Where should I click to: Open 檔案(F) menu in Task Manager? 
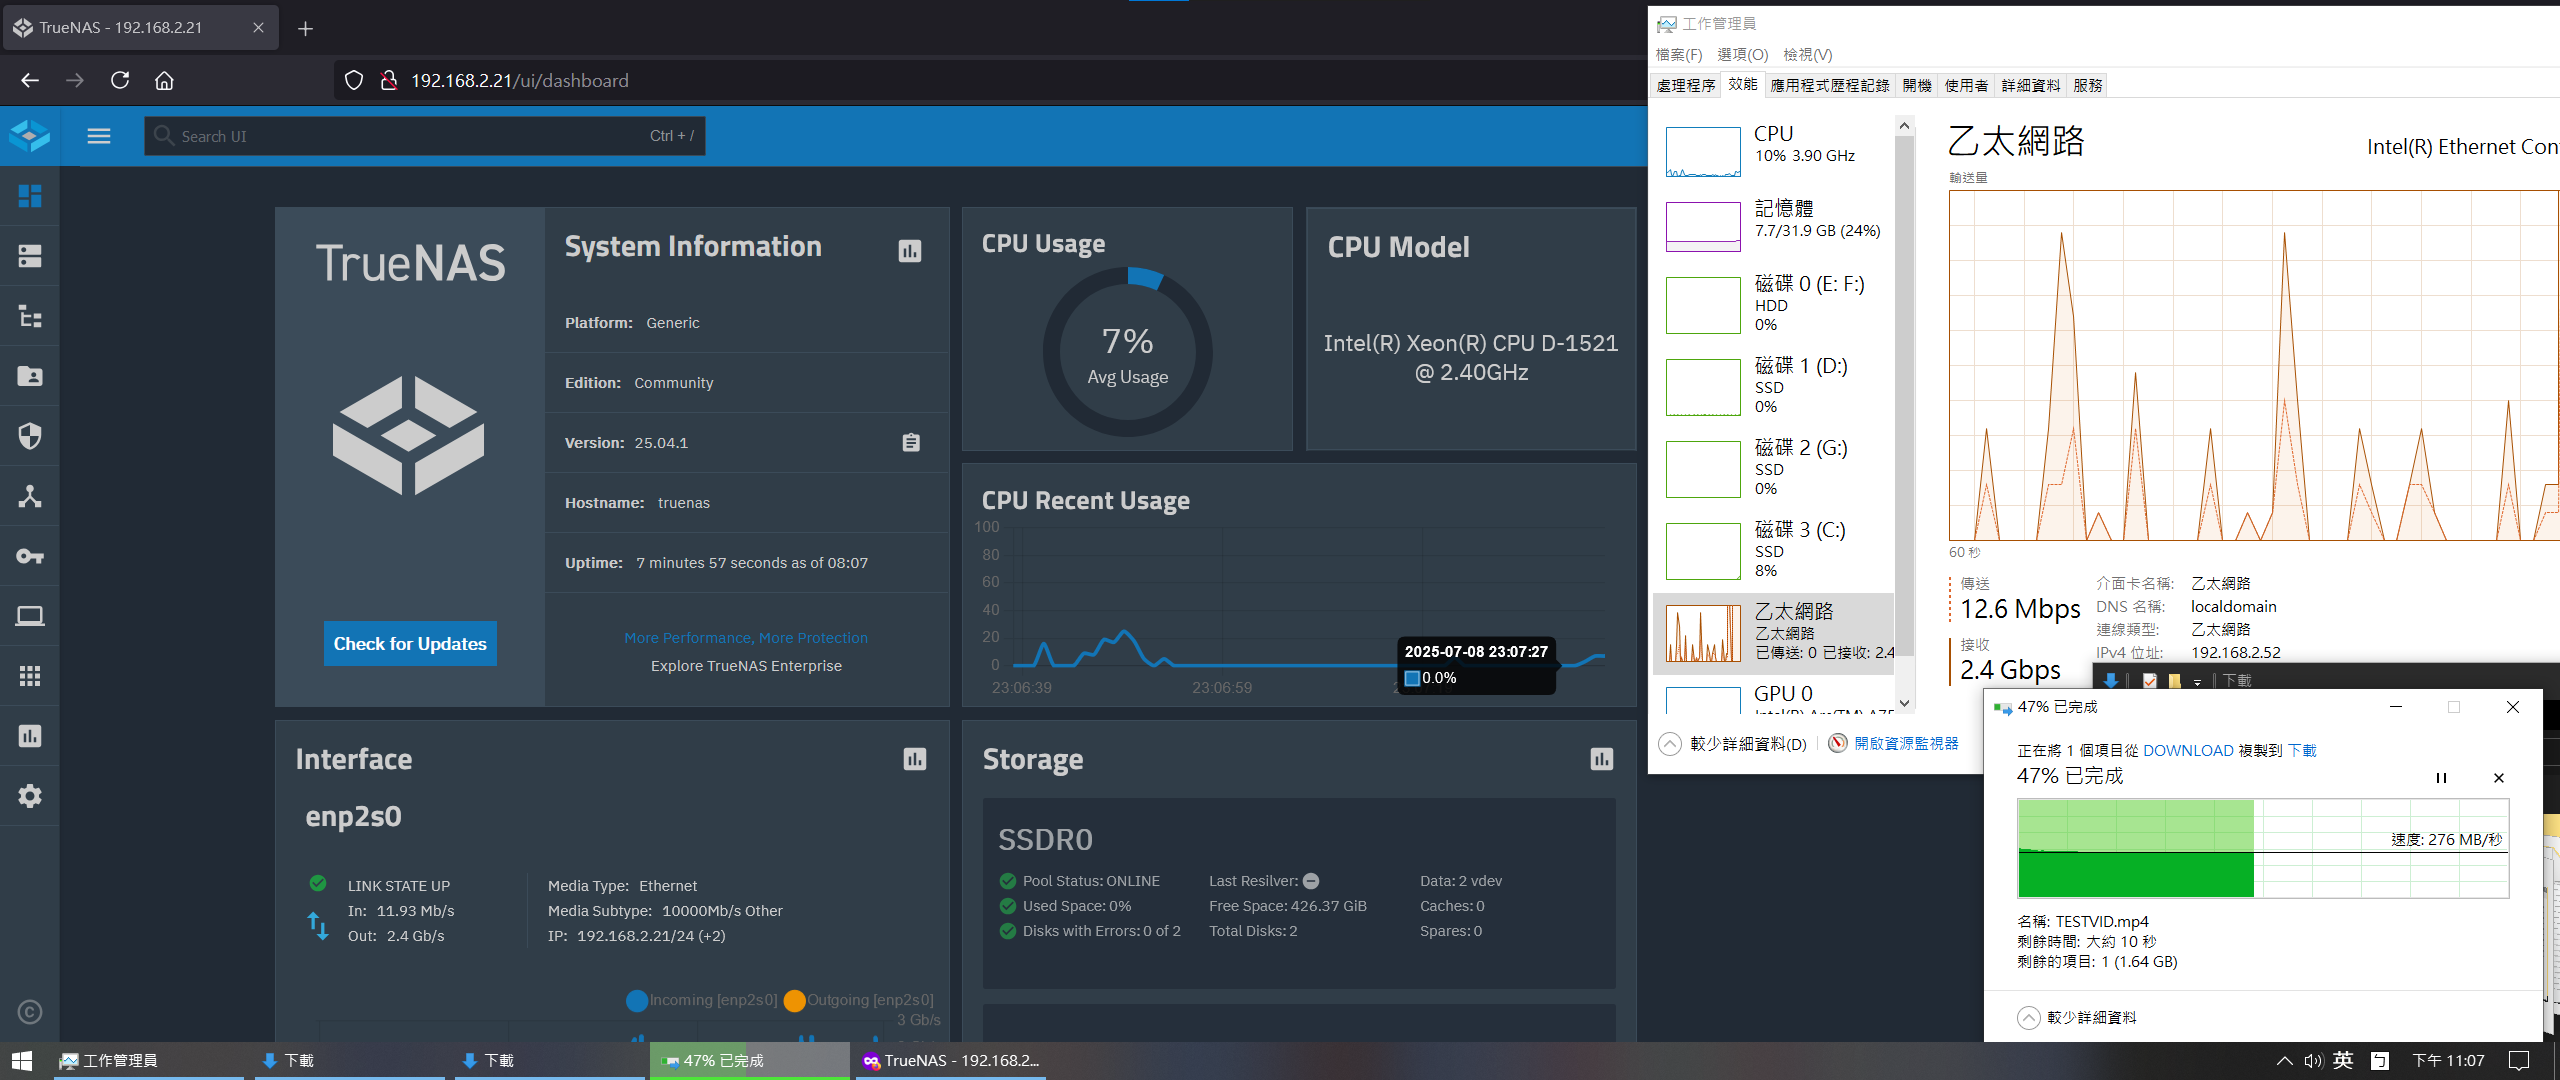1679,54
